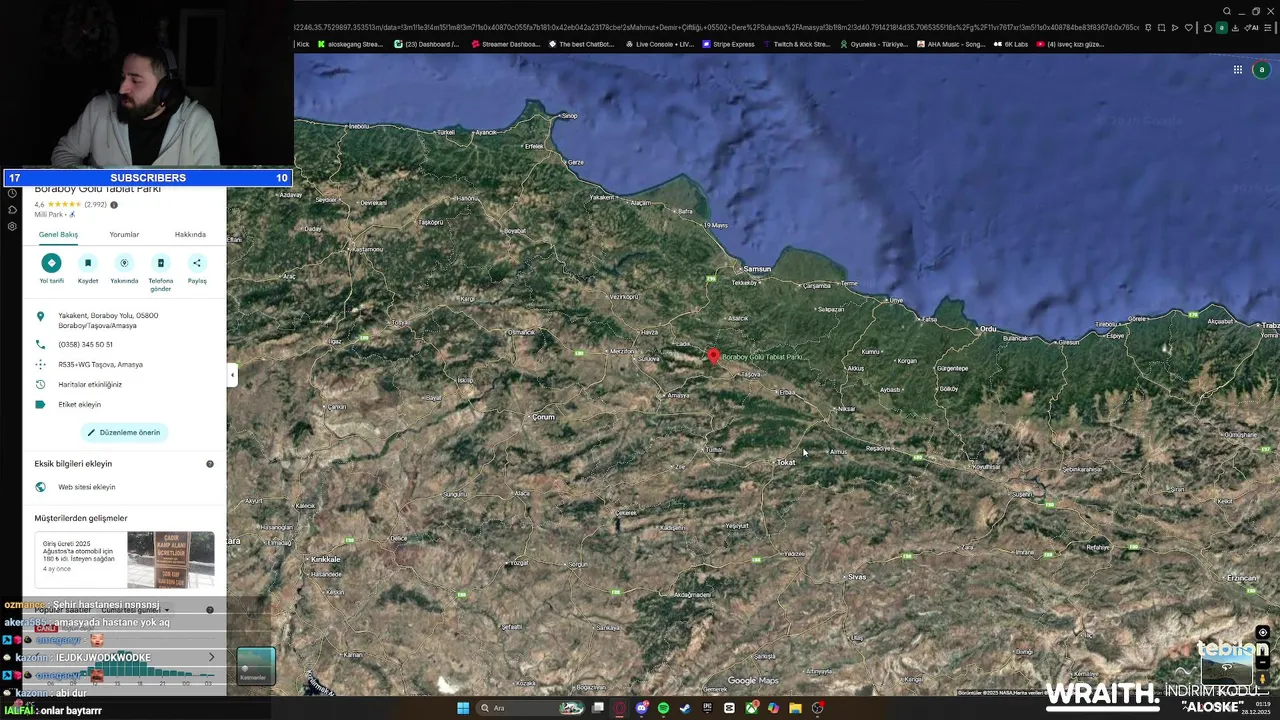The width and height of the screenshot is (1280, 720).
Task: Click the Web sitesi ekleyin link
Action: pos(86,487)
